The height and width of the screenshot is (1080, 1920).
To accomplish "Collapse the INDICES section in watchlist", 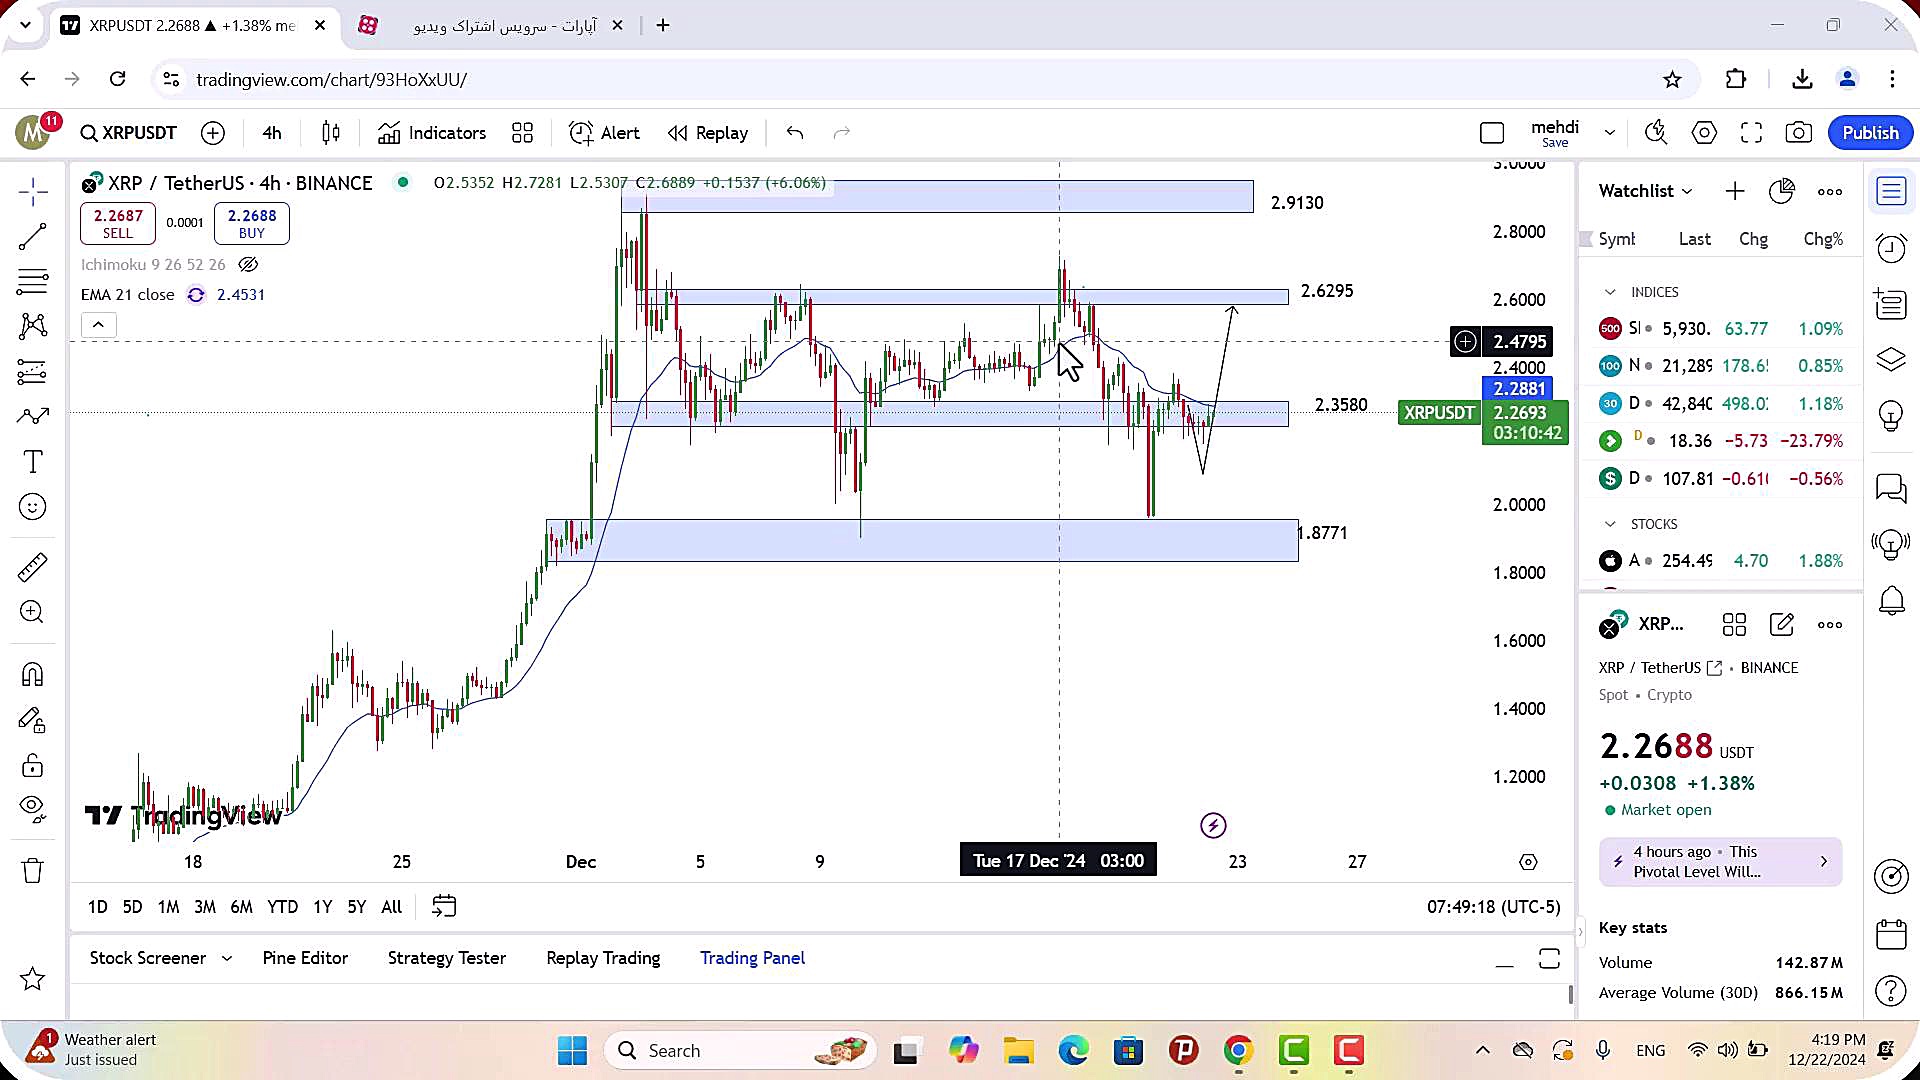I will [x=1610, y=292].
